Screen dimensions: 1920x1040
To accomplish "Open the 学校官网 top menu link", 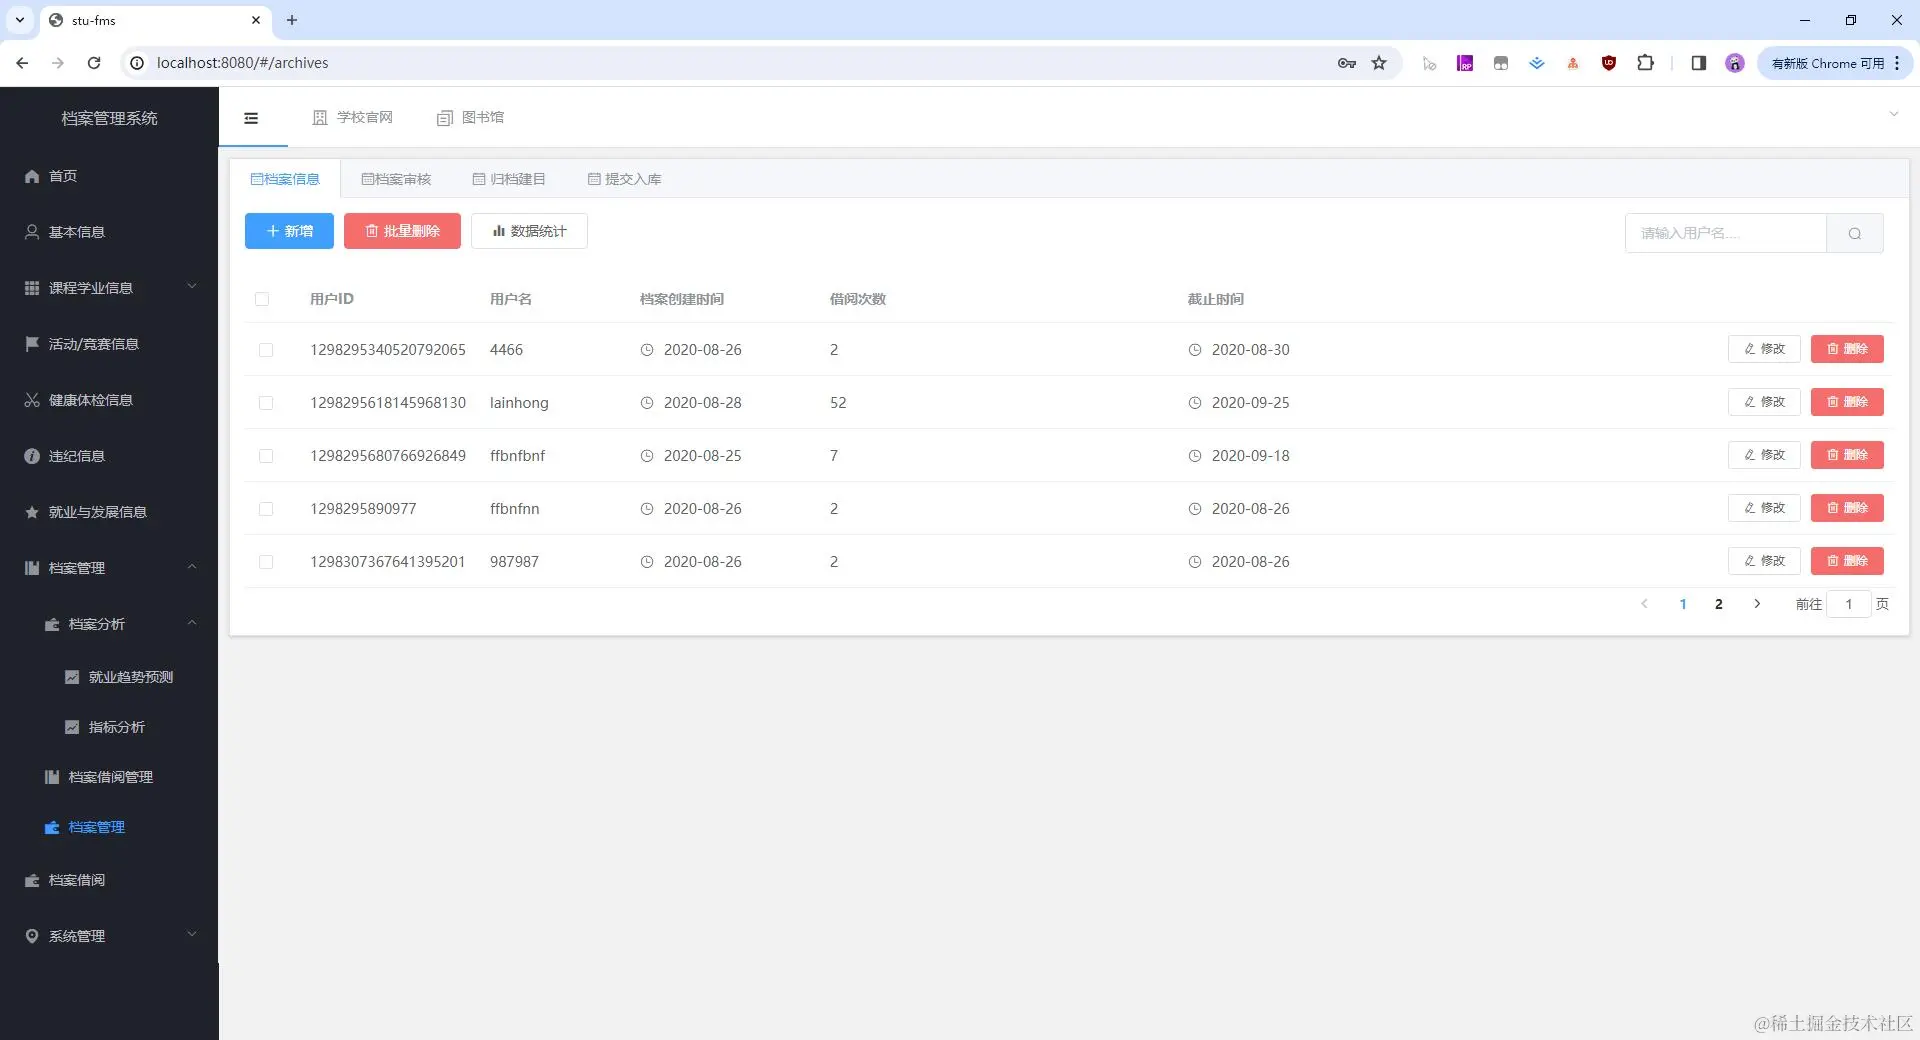I will pos(353,118).
